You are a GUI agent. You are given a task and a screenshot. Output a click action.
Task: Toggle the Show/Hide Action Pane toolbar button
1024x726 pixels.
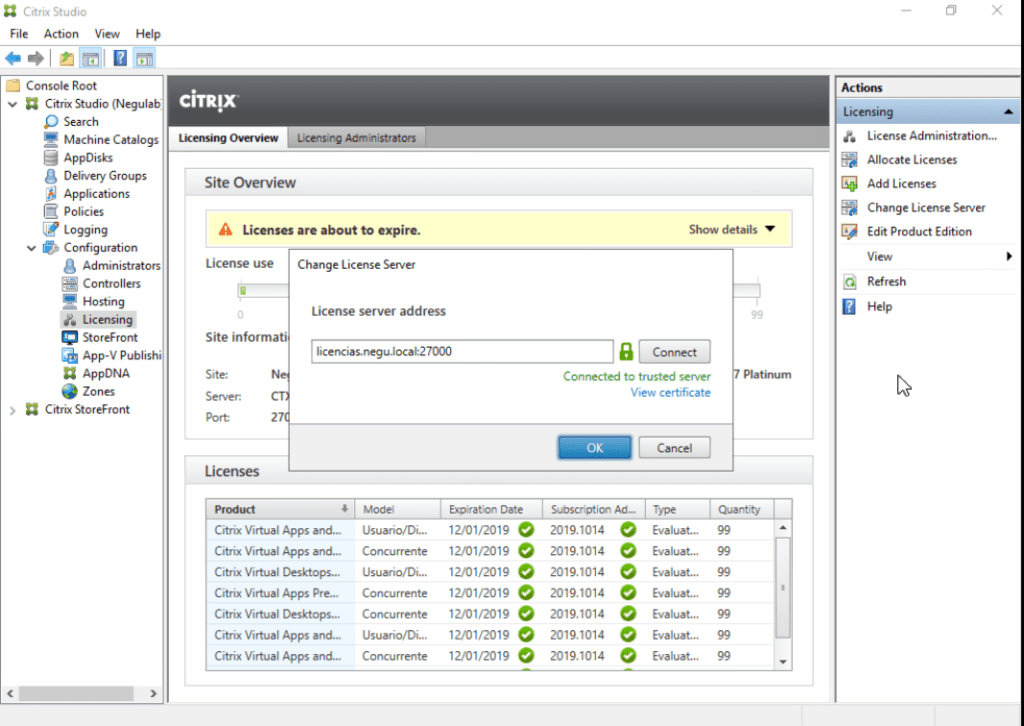click(x=144, y=57)
